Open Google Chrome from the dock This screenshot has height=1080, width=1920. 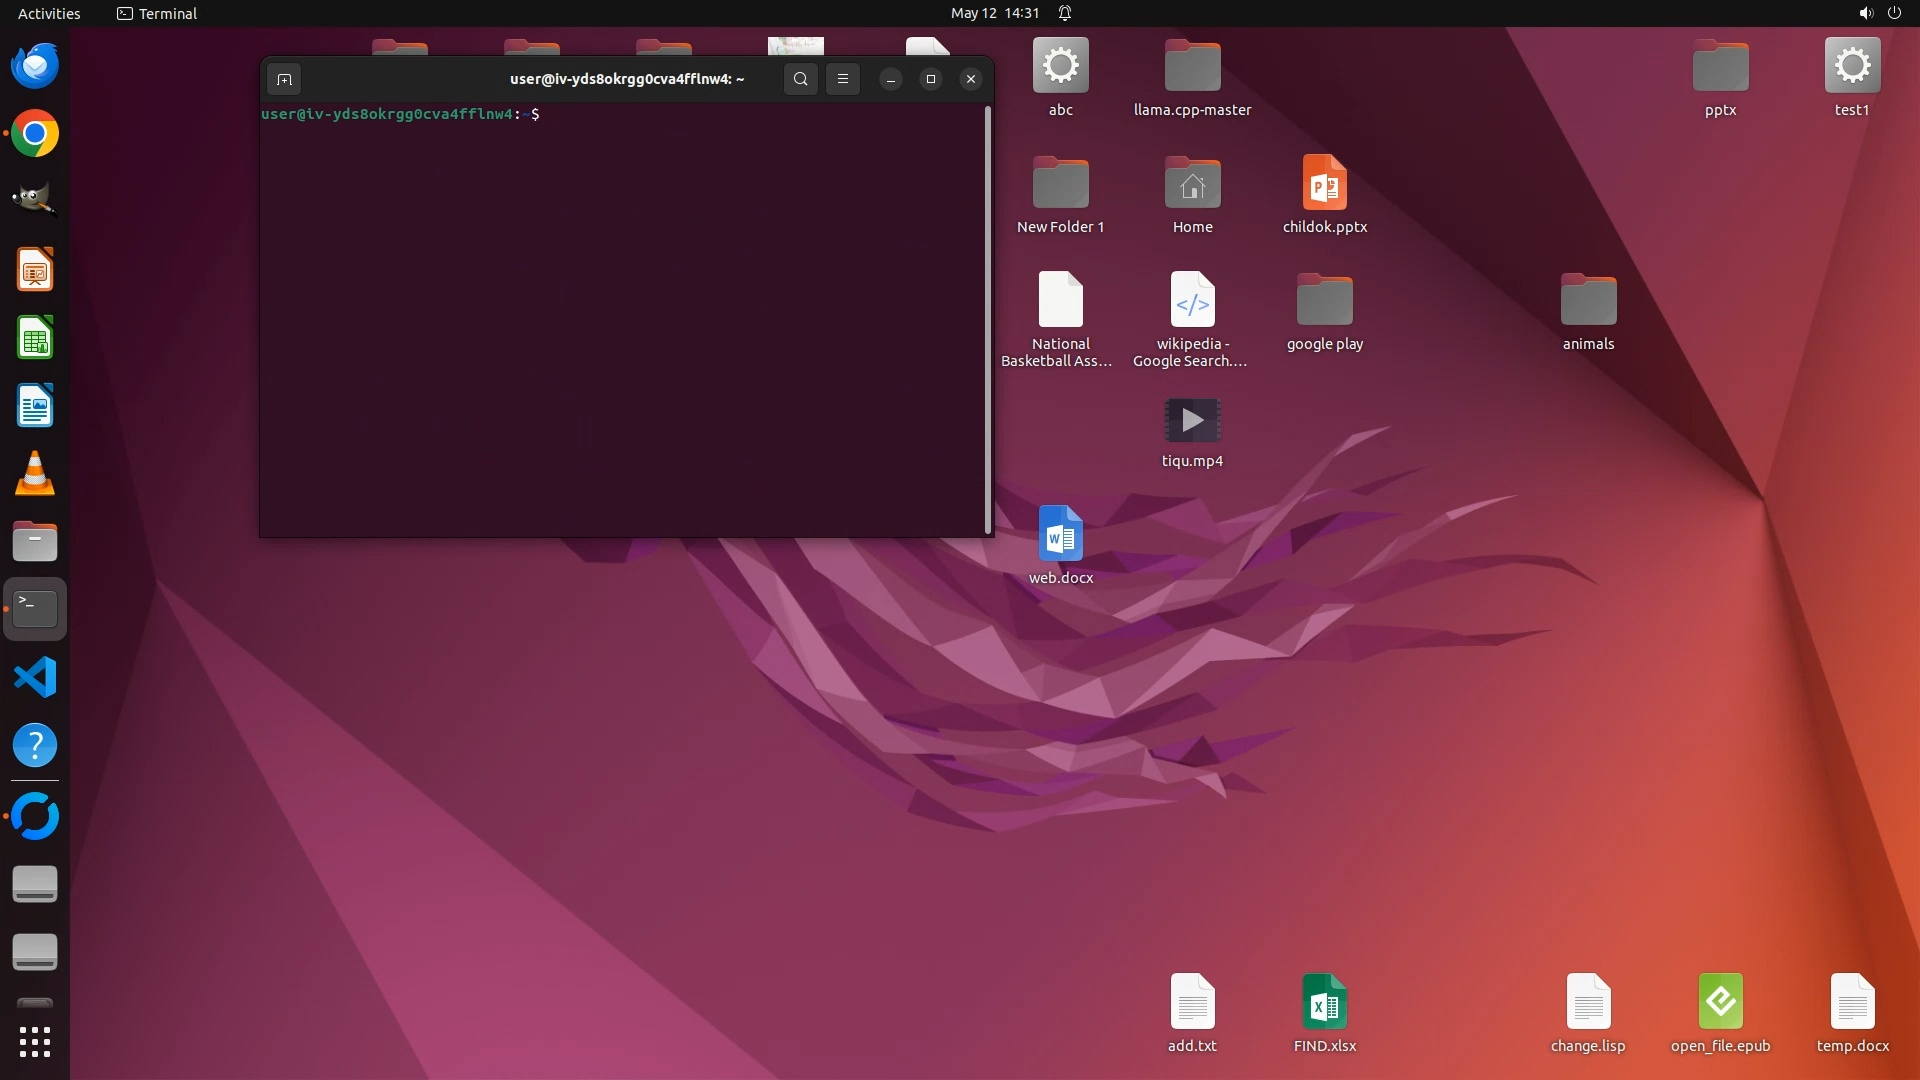(35, 134)
